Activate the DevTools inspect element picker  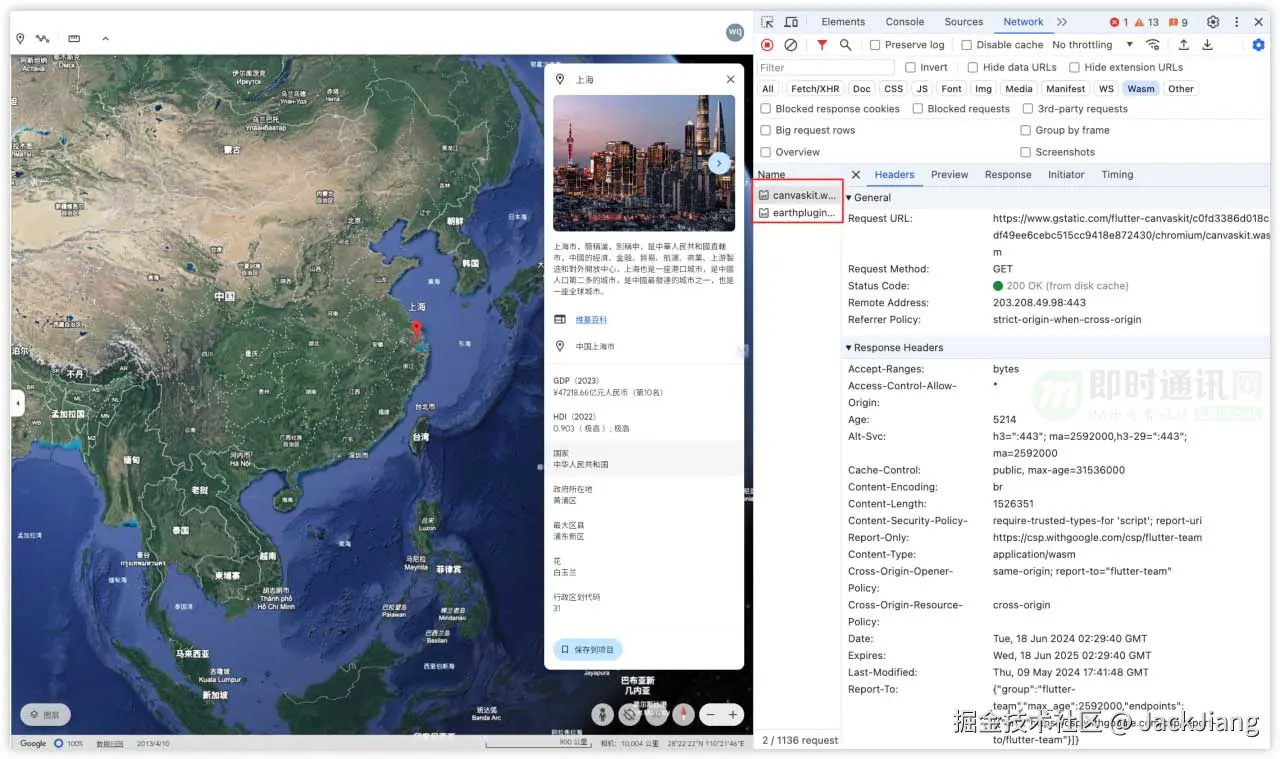(767, 22)
